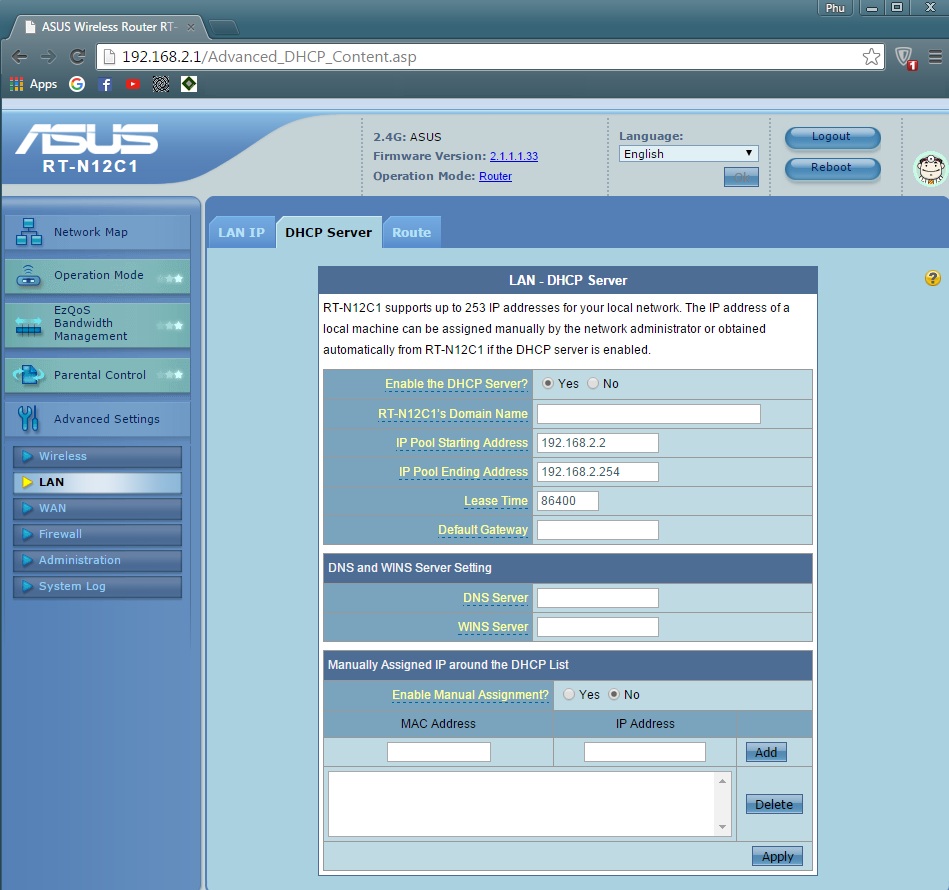This screenshot has height=890, width=949.
Task: Click the Add button
Action: [766, 752]
